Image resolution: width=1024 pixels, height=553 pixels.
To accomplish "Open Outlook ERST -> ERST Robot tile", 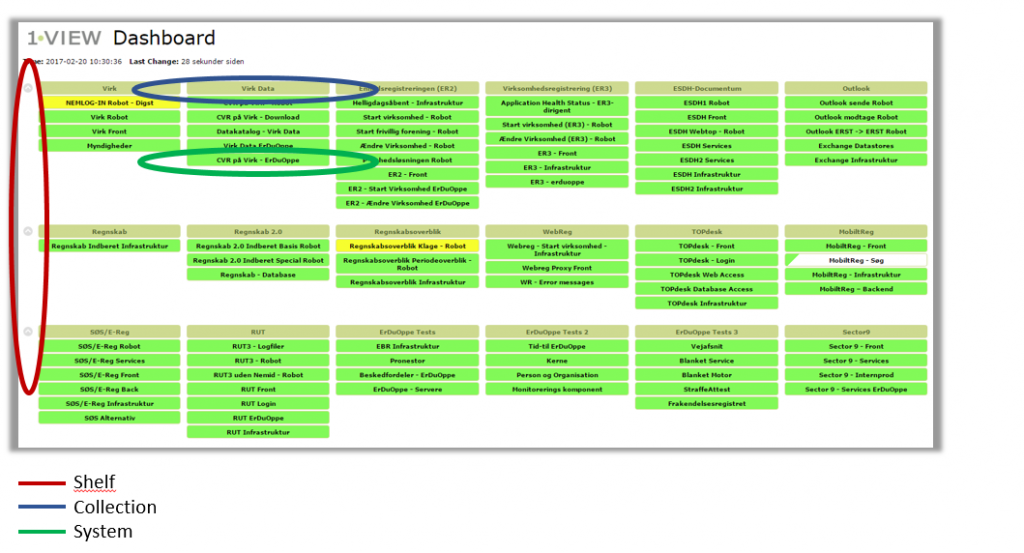I will point(856,131).
